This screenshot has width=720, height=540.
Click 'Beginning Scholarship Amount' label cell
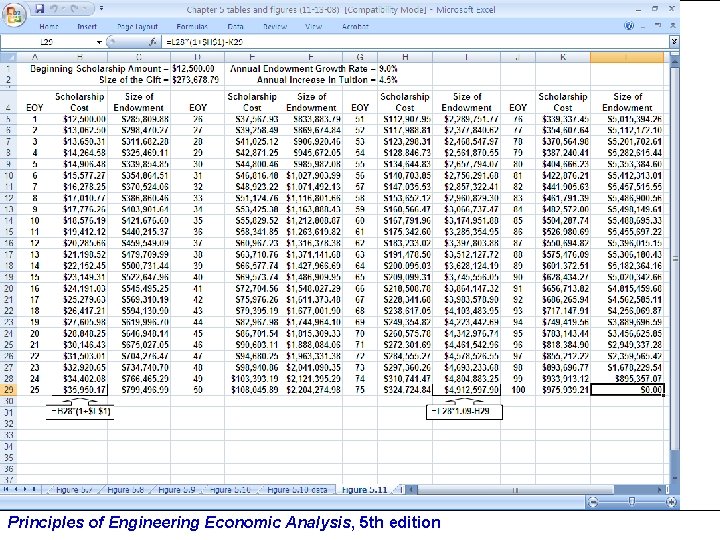(99, 69)
